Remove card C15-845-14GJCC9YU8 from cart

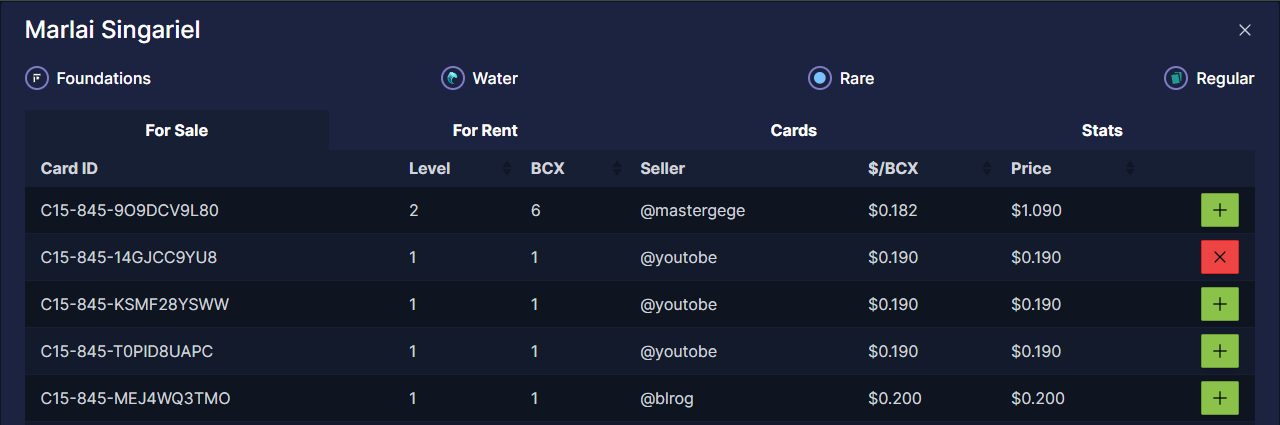pyautogui.click(x=1219, y=257)
